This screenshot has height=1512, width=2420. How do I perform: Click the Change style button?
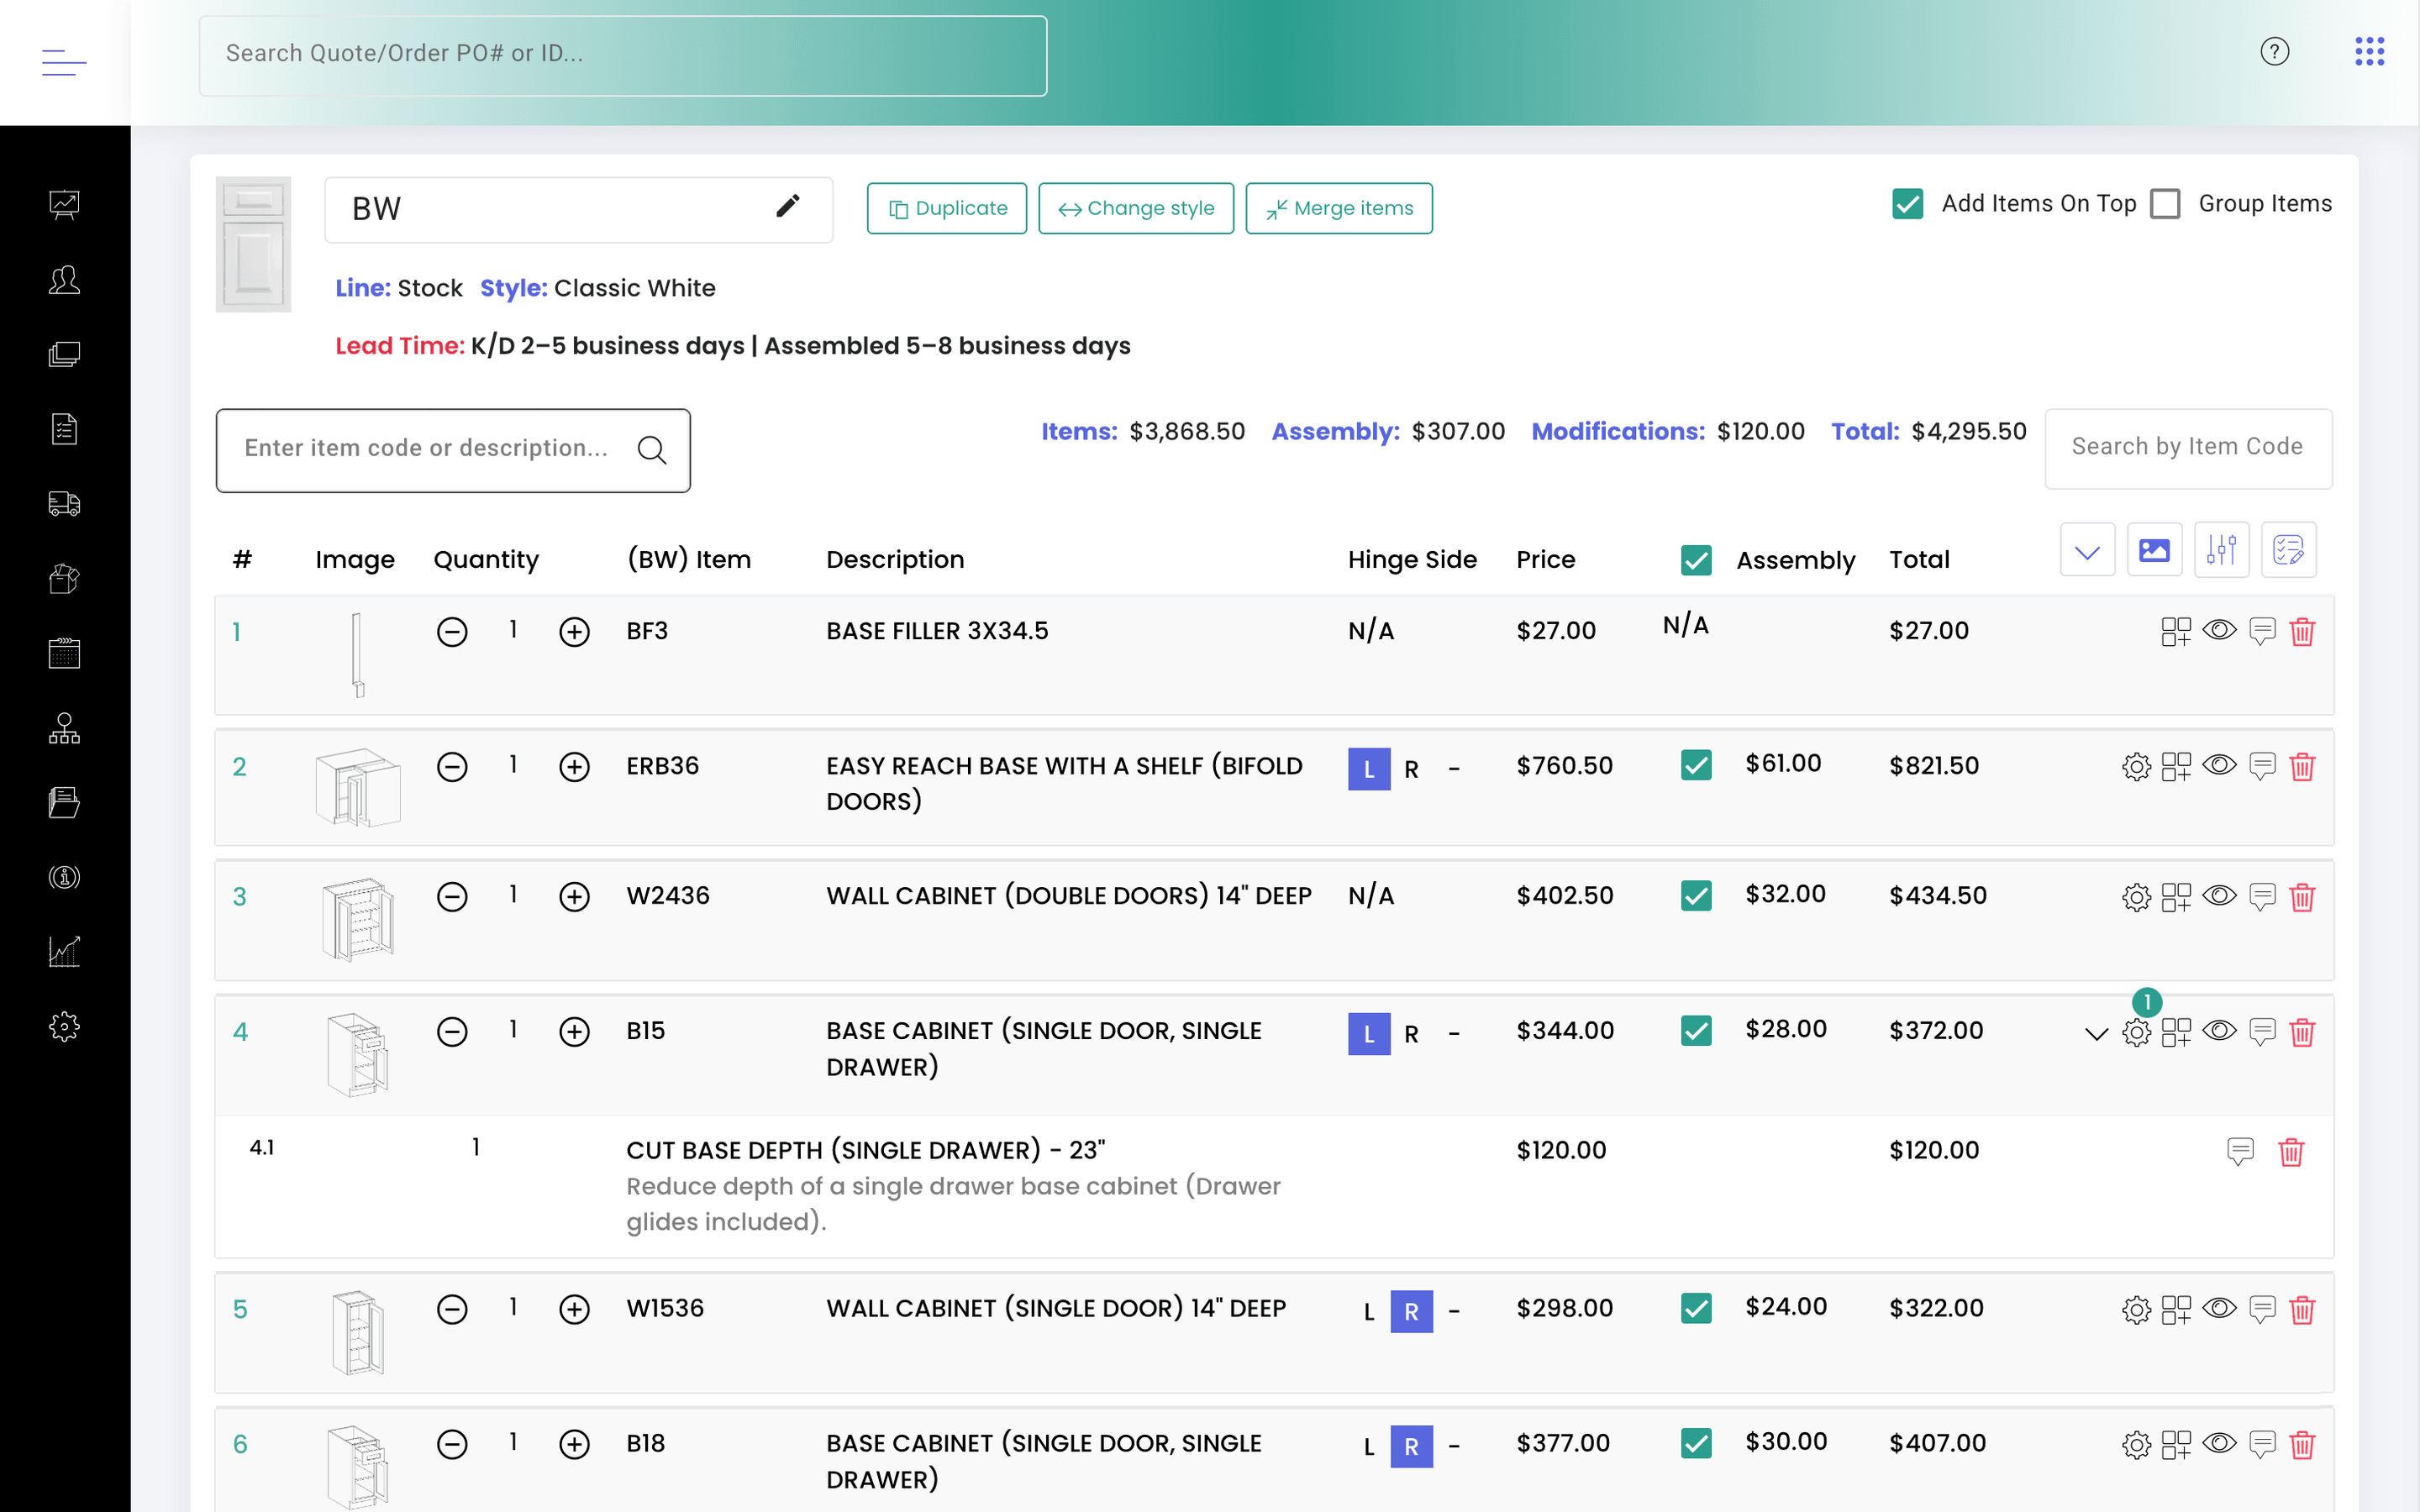1136,208
